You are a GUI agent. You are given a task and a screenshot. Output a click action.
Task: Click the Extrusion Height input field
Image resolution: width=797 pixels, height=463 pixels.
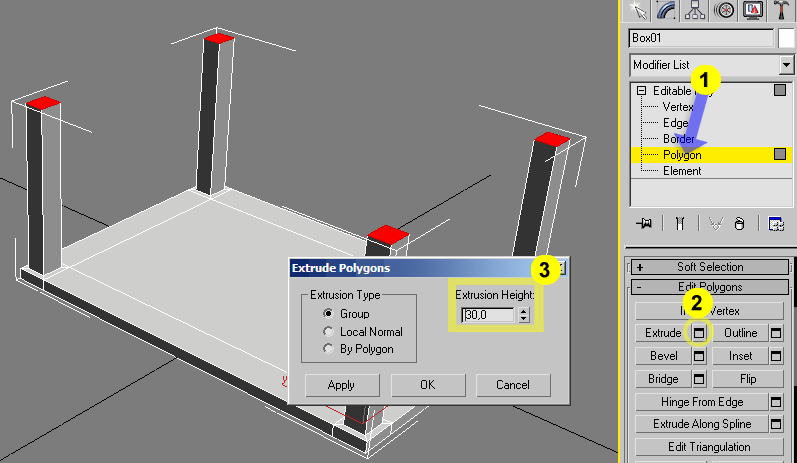click(x=489, y=315)
